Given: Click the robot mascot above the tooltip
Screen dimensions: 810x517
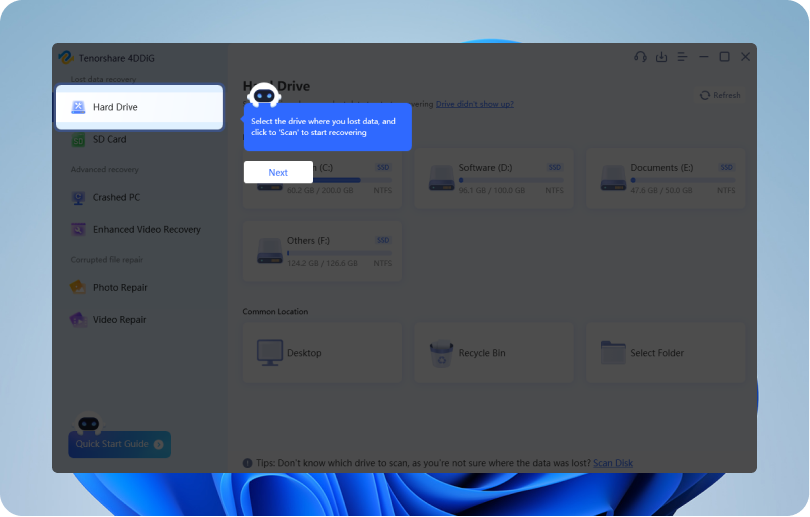Looking at the screenshot, I should pos(264,95).
